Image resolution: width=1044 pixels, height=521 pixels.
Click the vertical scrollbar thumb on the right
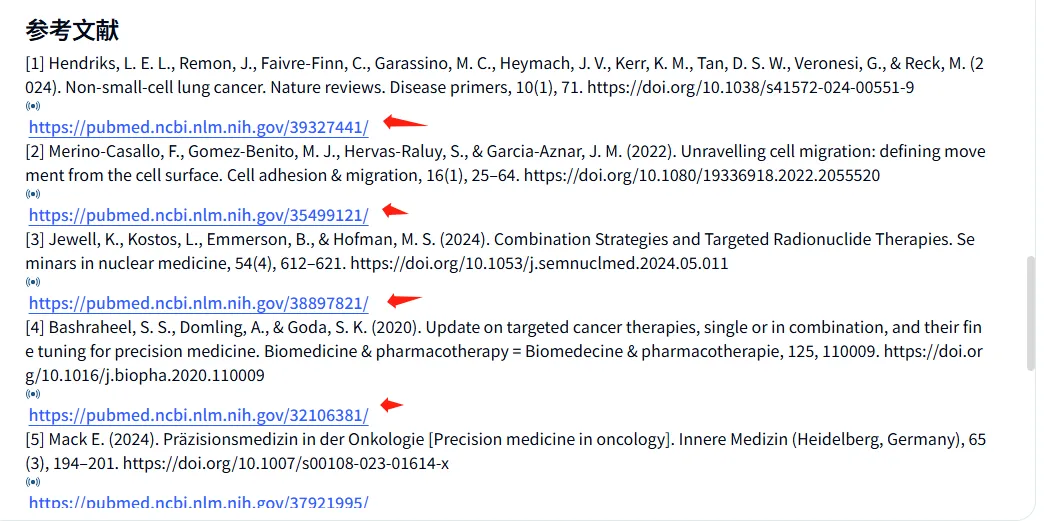(x=1031, y=313)
